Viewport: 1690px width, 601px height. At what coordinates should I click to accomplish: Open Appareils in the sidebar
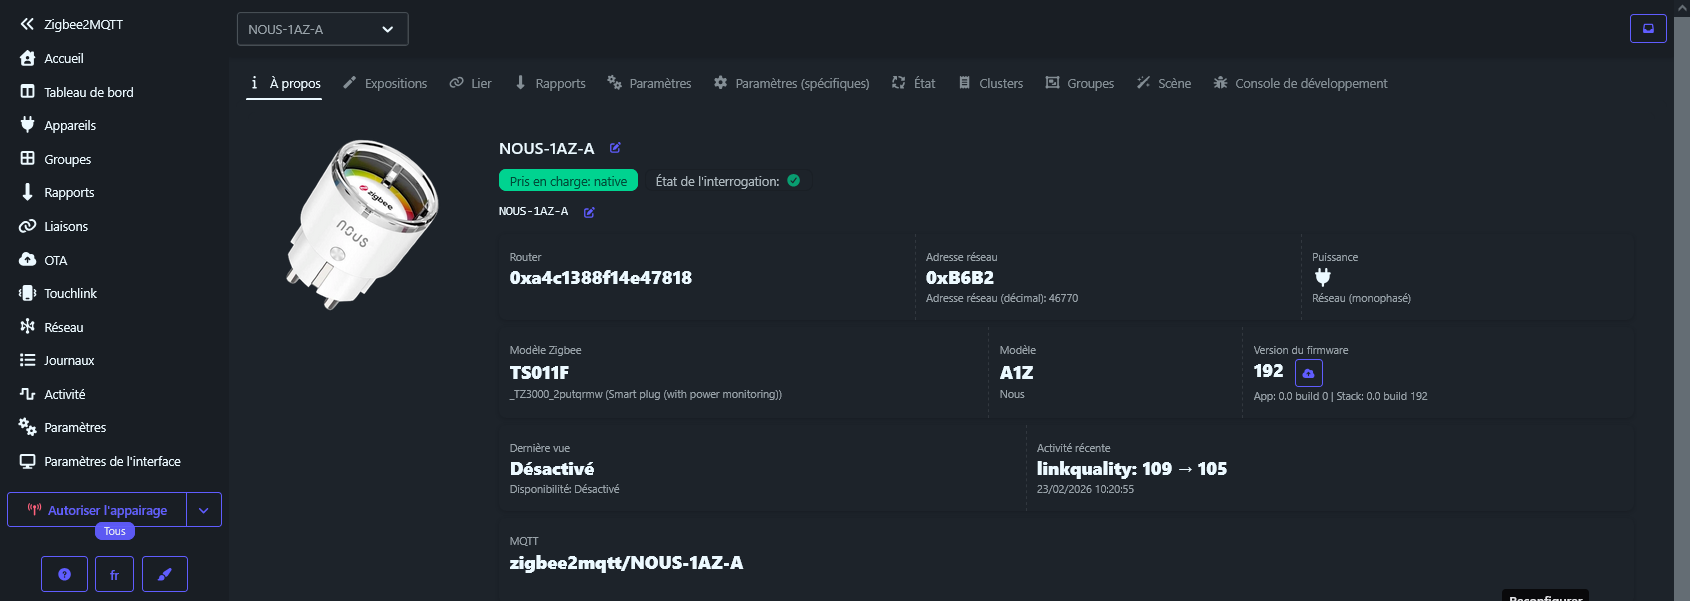(70, 125)
